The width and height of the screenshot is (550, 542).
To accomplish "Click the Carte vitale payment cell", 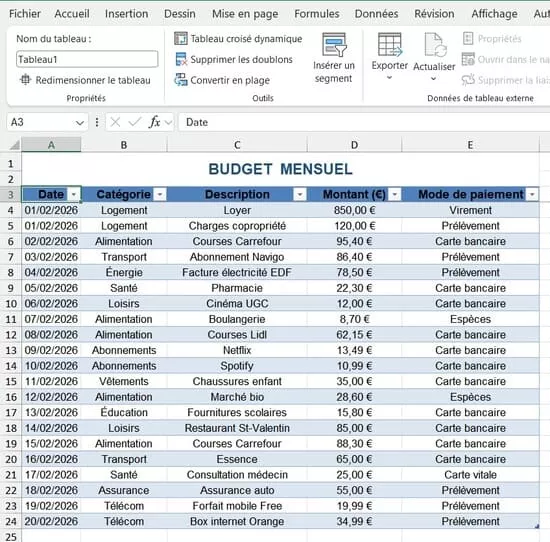I will tap(470, 475).
